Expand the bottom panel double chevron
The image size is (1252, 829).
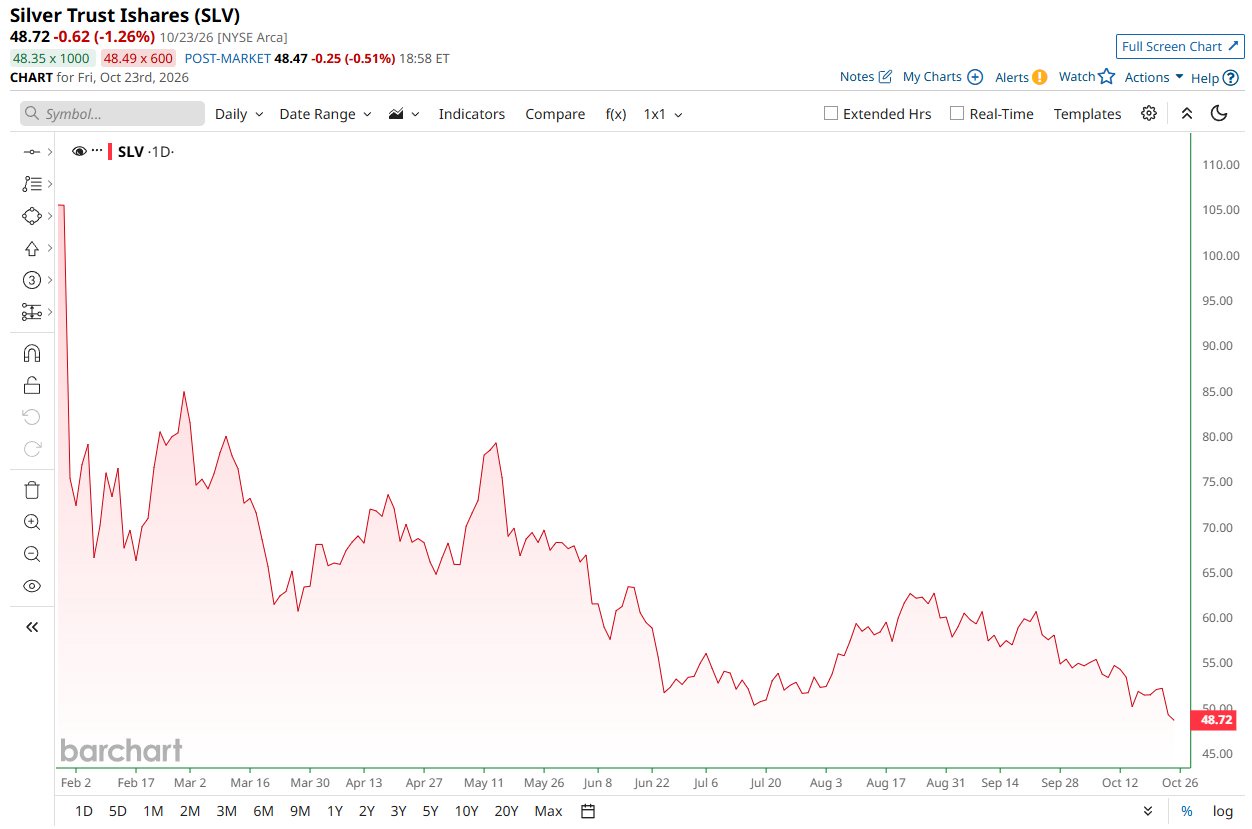[1147, 811]
